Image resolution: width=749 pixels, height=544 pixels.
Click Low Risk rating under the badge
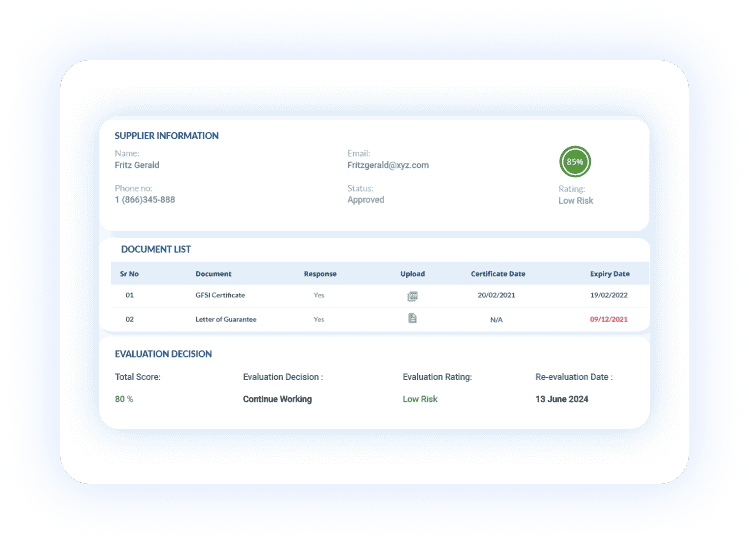coord(576,201)
